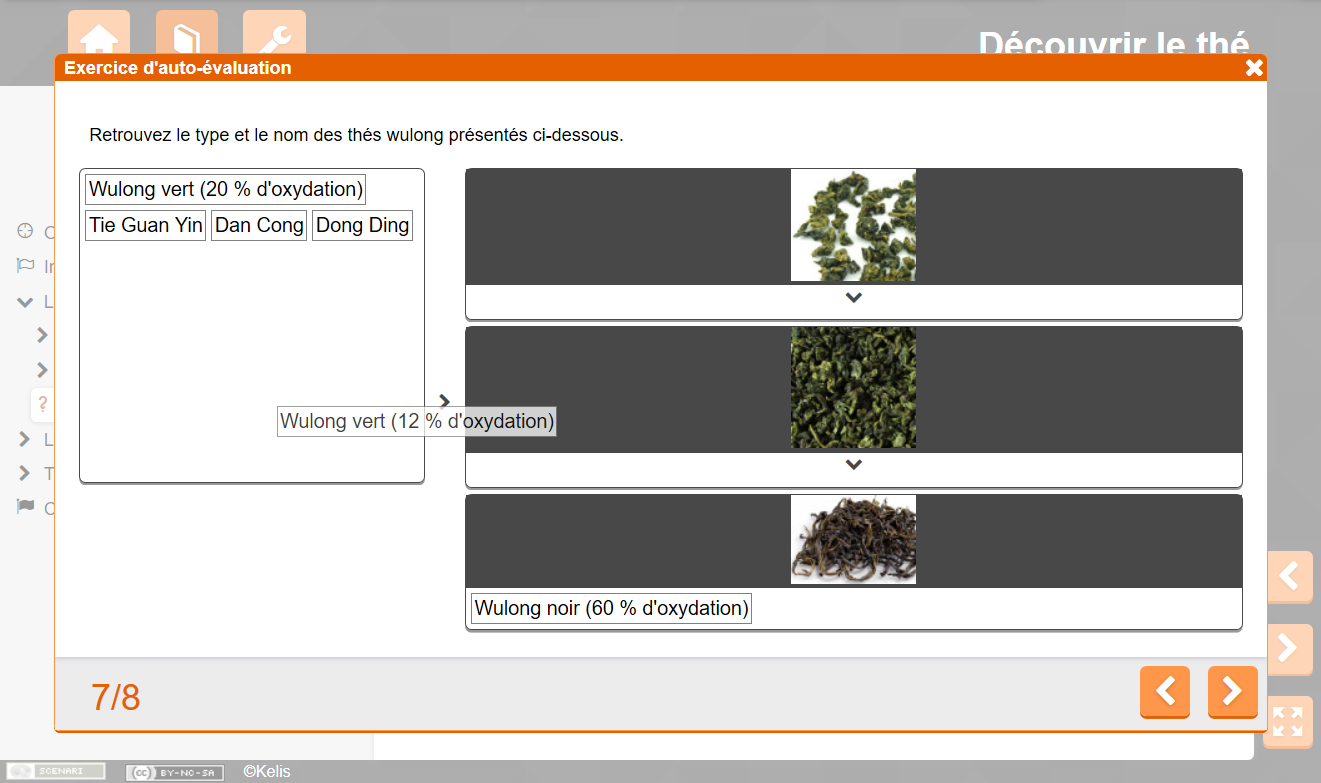
Task: Click the right-side next page arrow
Action: tap(1289, 648)
